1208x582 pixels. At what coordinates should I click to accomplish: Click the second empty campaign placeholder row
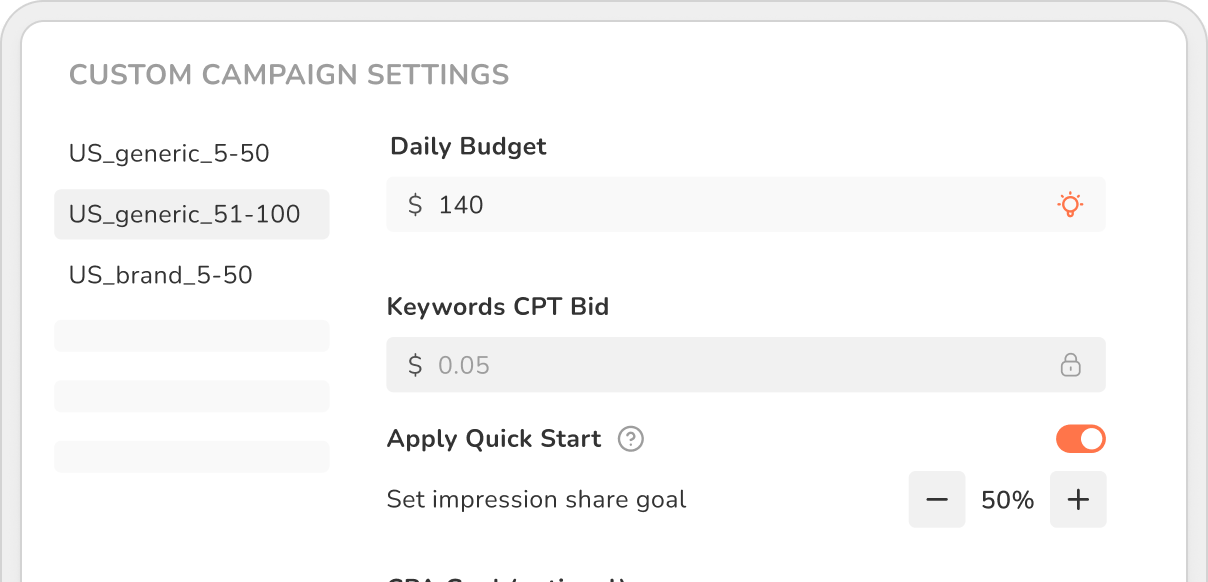[x=191, y=396]
